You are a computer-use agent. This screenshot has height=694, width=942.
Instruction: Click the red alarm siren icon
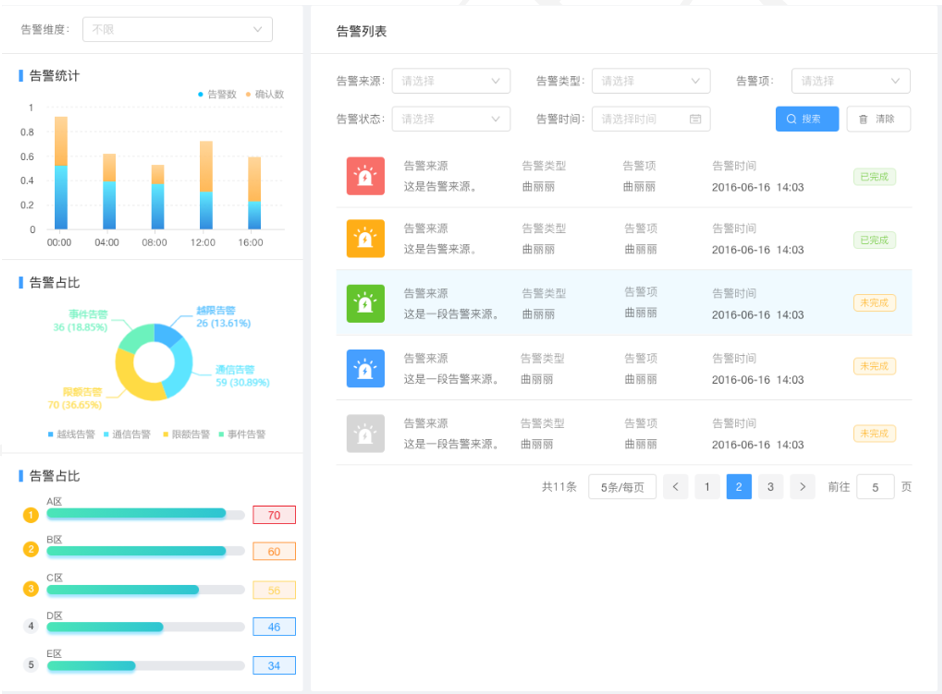365,176
